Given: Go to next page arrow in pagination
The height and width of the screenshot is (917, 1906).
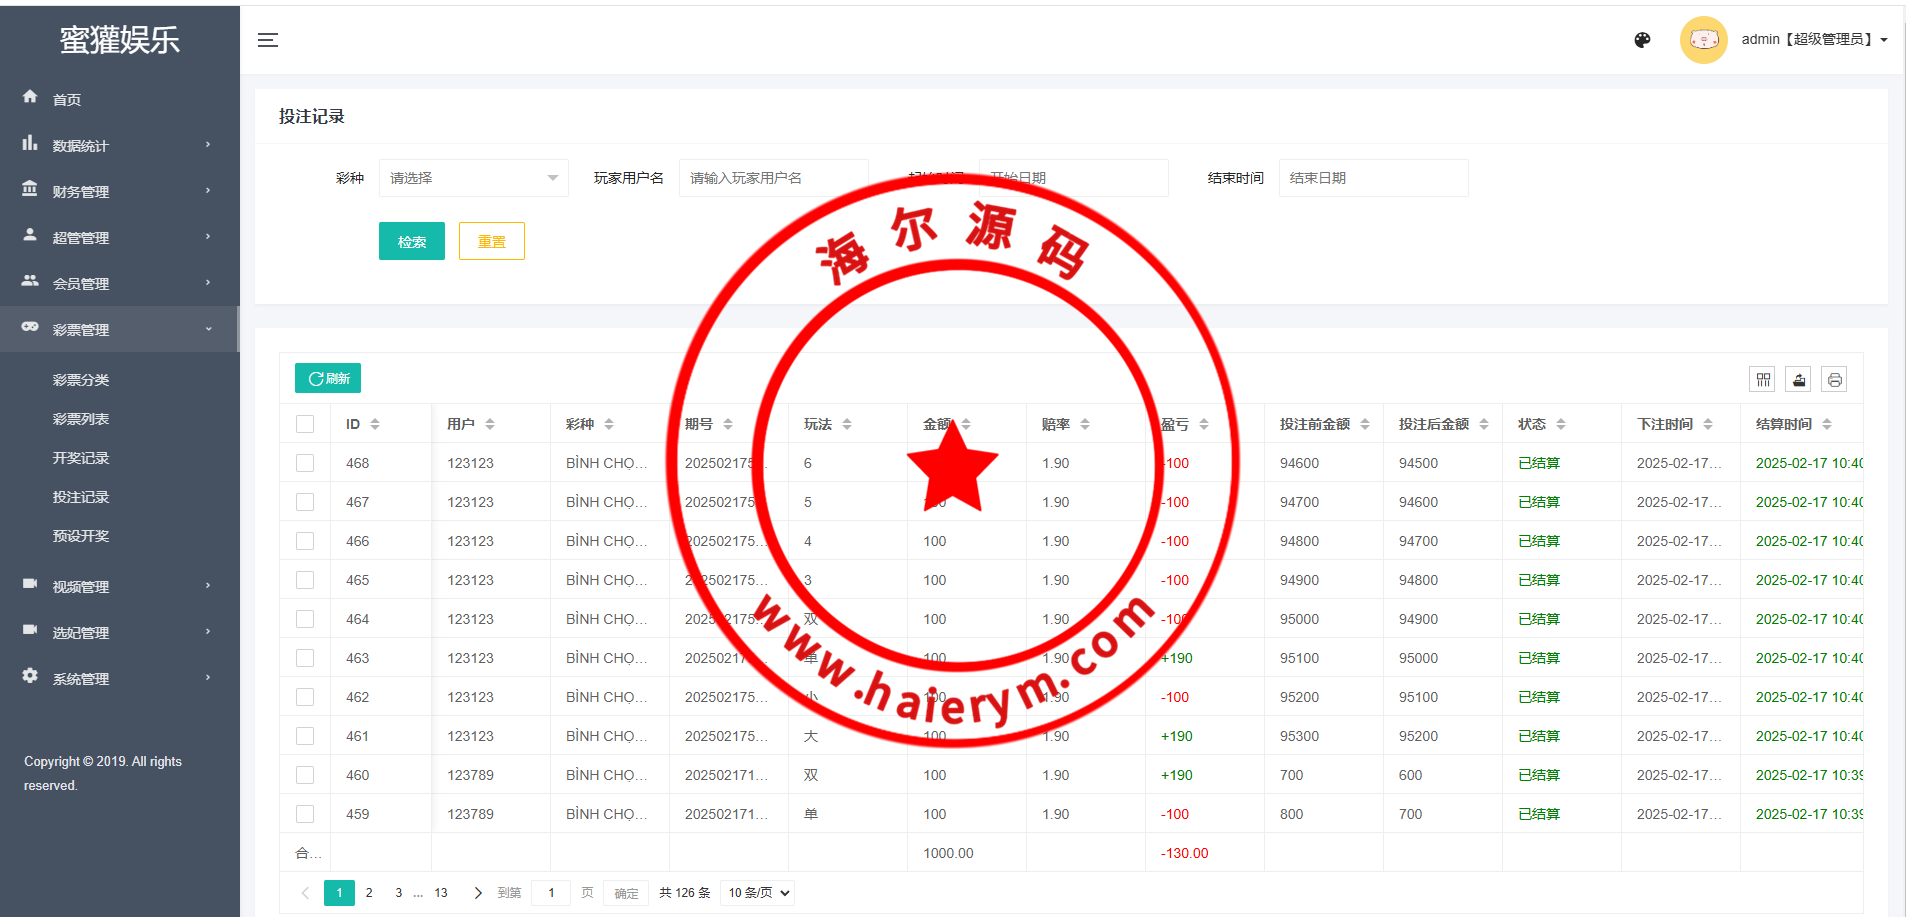Looking at the screenshot, I should 478,893.
